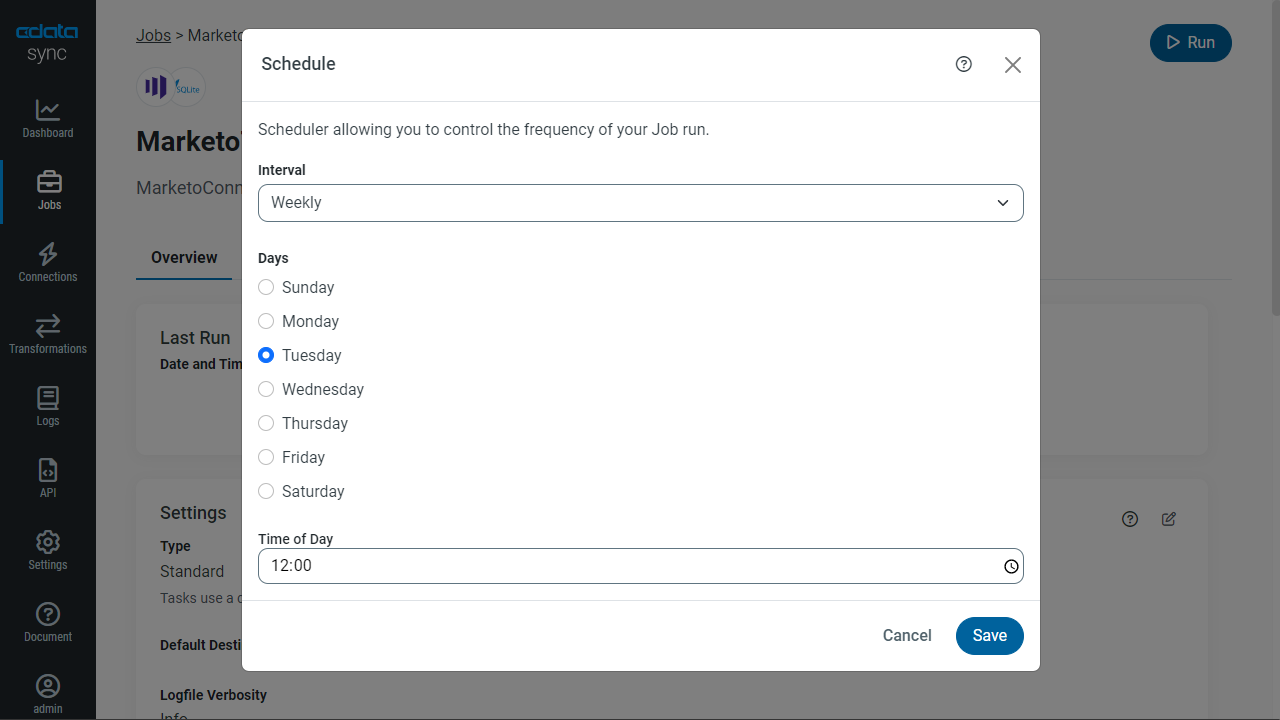Cancel the Schedule dialog
Image resolution: width=1280 pixels, height=720 pixels.
tap(907, 636)
